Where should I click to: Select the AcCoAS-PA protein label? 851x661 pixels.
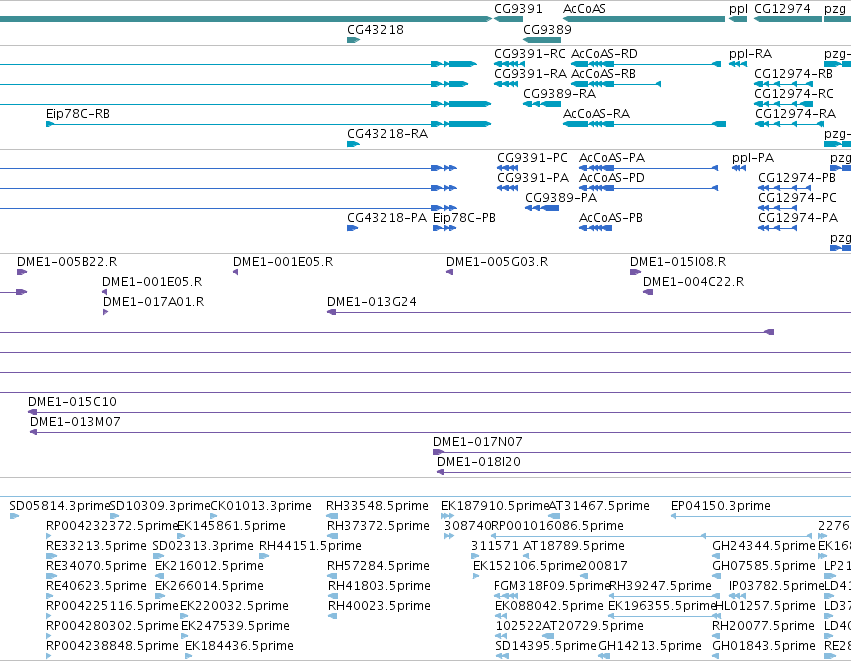pos(612,158)
